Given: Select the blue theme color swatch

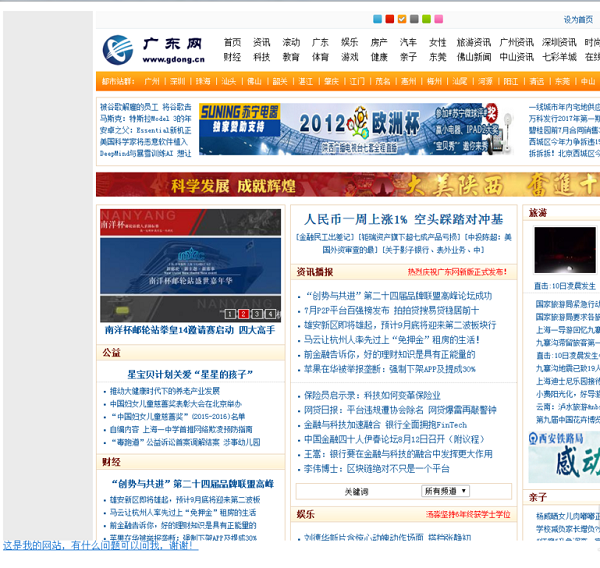Looking at the screenshot, I should coord(378,19).
